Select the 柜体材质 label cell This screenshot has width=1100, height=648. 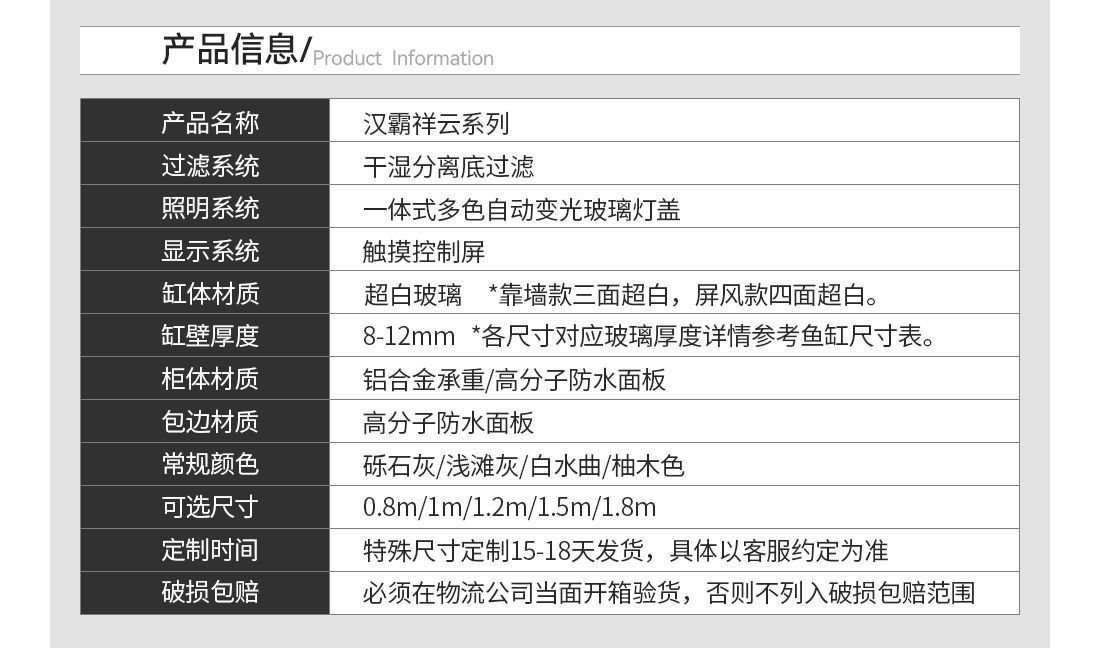[210, 380]
